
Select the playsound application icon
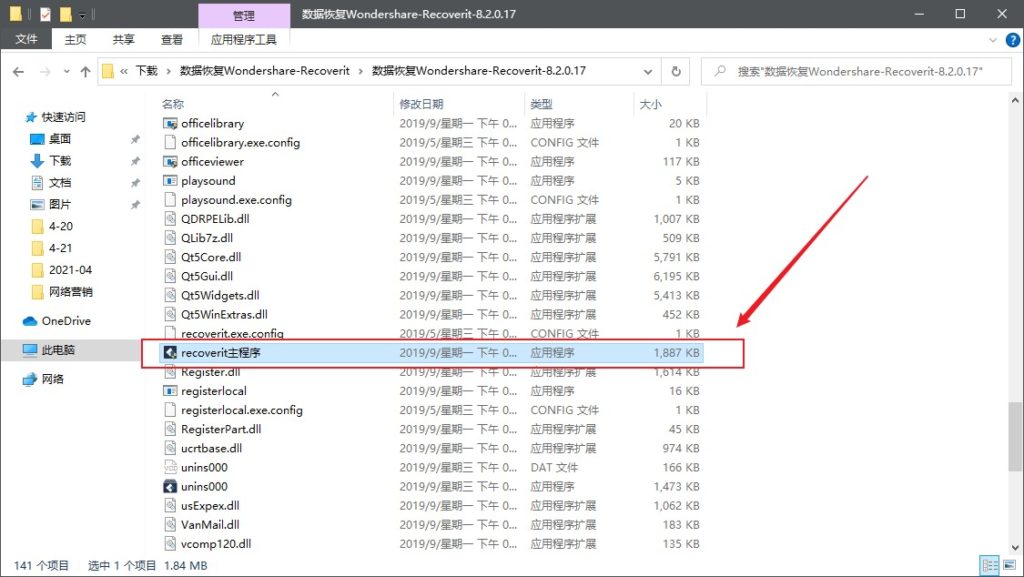[x=170, y=181]
